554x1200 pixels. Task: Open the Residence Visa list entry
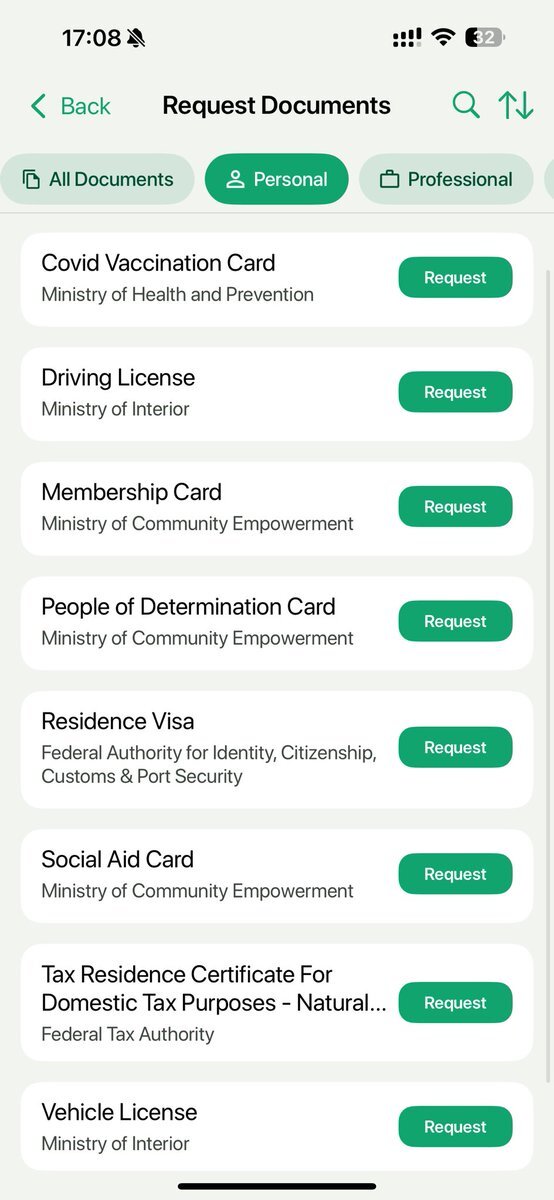coord(277,749)
